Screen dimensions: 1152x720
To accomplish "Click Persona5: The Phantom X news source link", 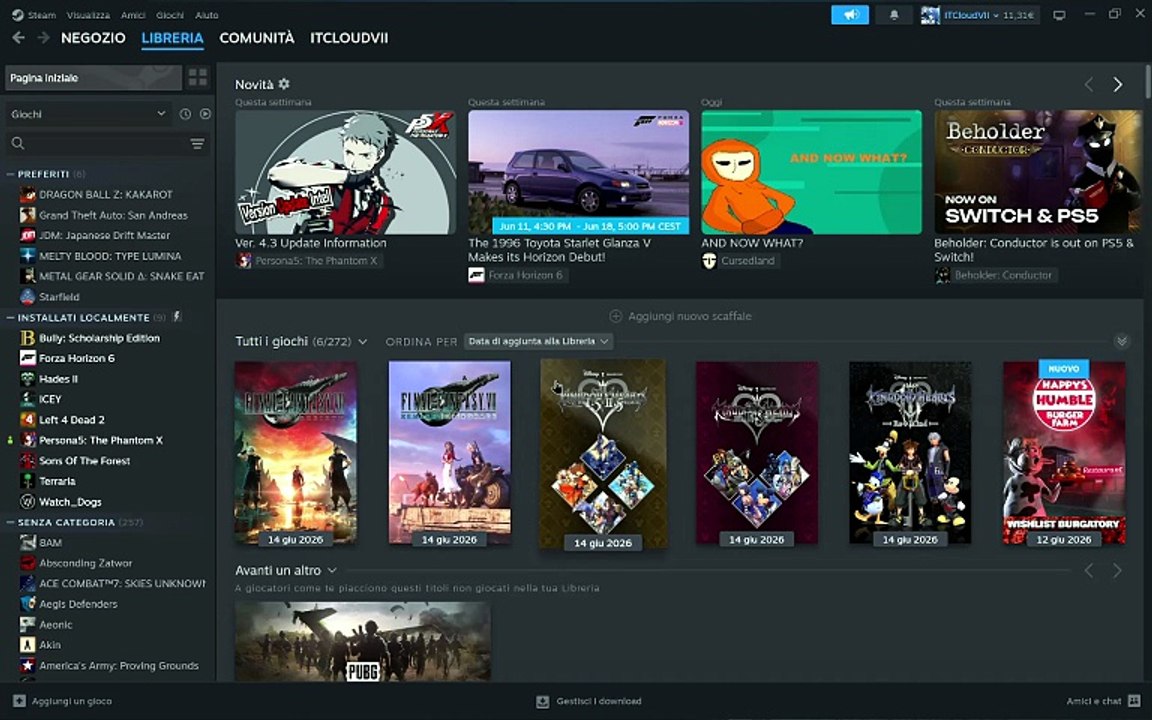I will 309,260.
